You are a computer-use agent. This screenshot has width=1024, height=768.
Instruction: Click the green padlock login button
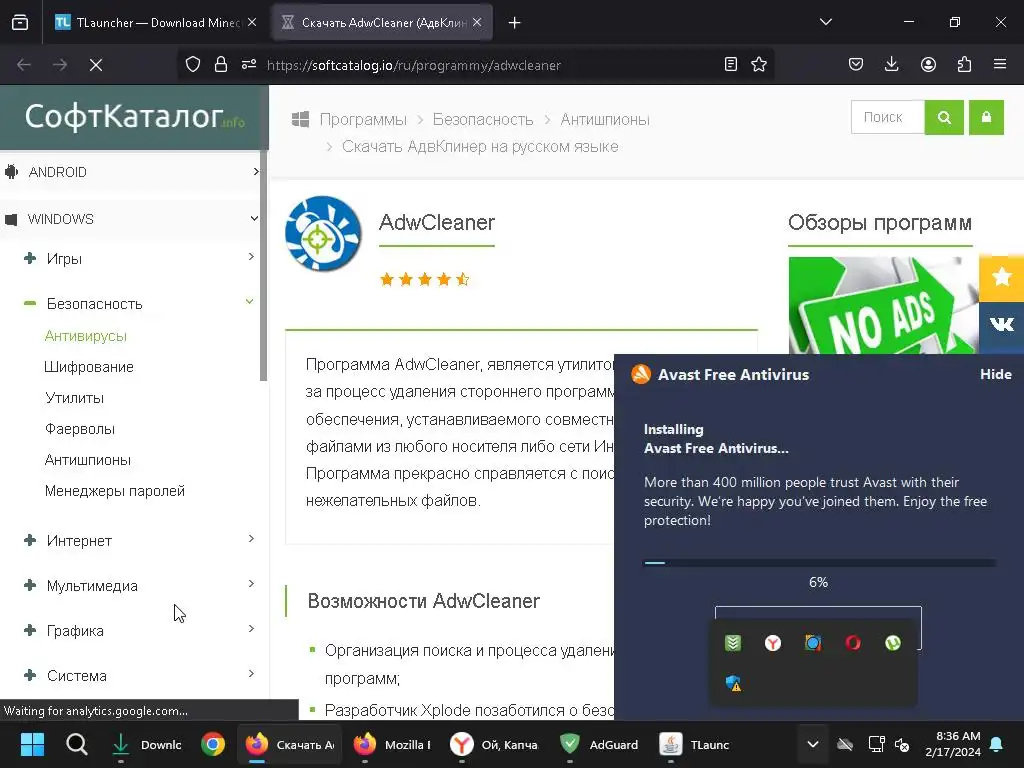tap(986, 117)
